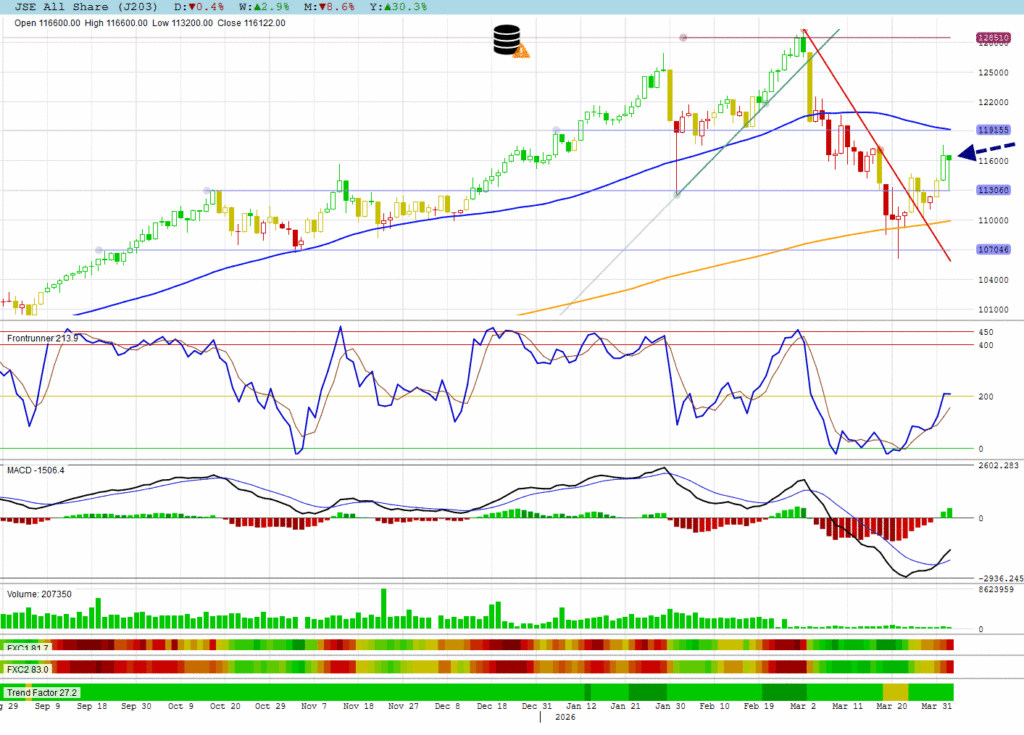1024x735 pixels.
Task: Select the Frontrunner 213.9 indicator label
Action: 43,338
